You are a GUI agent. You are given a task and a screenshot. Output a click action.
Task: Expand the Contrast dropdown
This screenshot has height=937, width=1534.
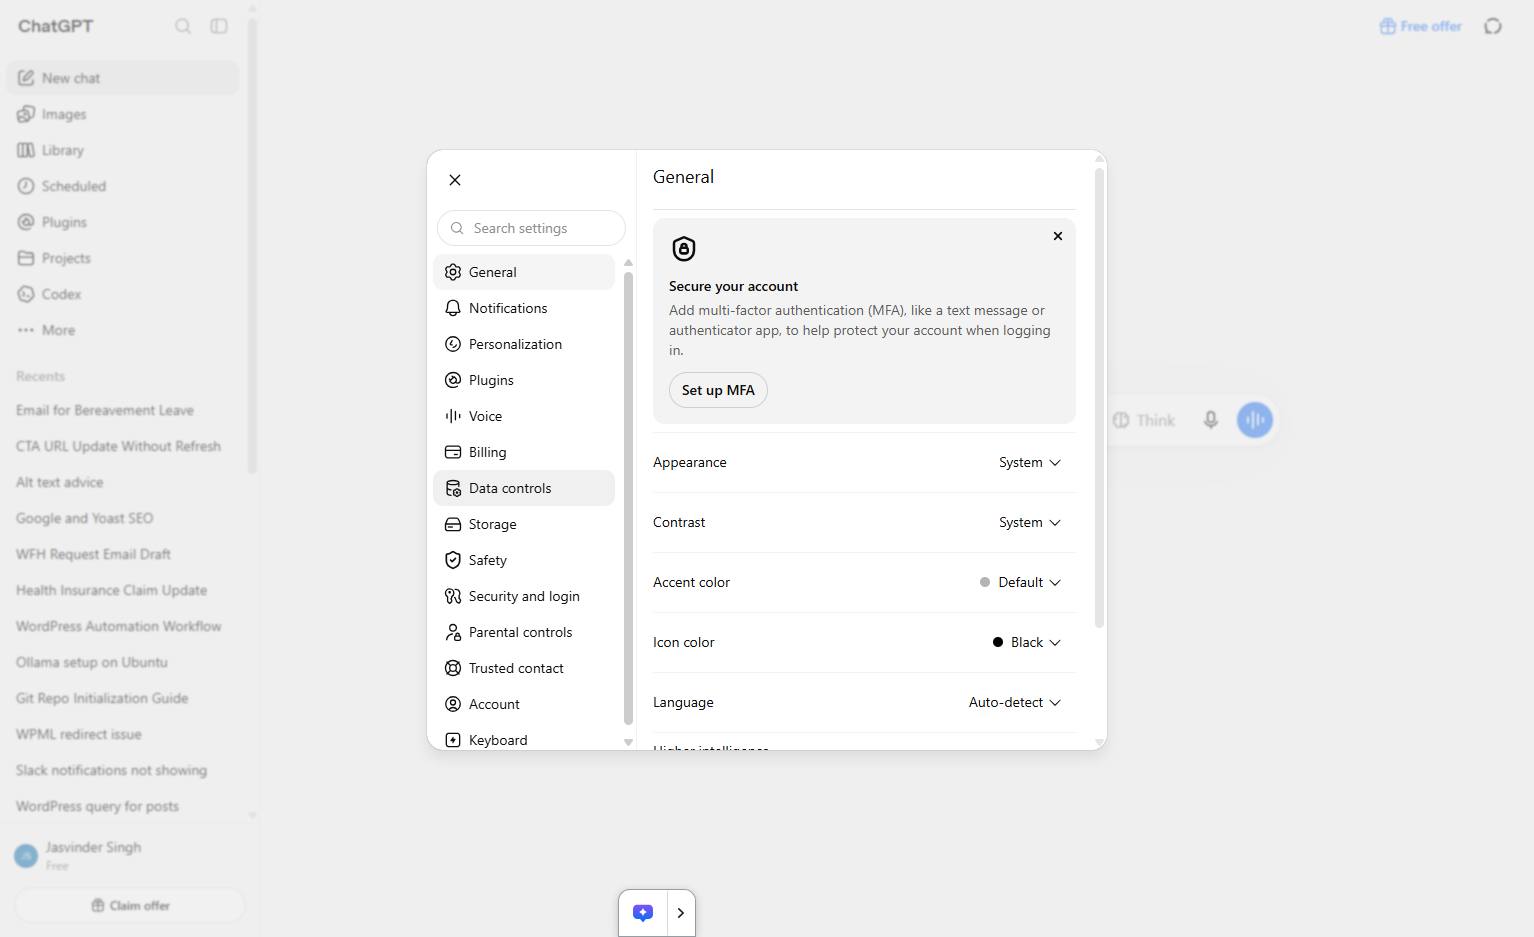pos(1029,522)
